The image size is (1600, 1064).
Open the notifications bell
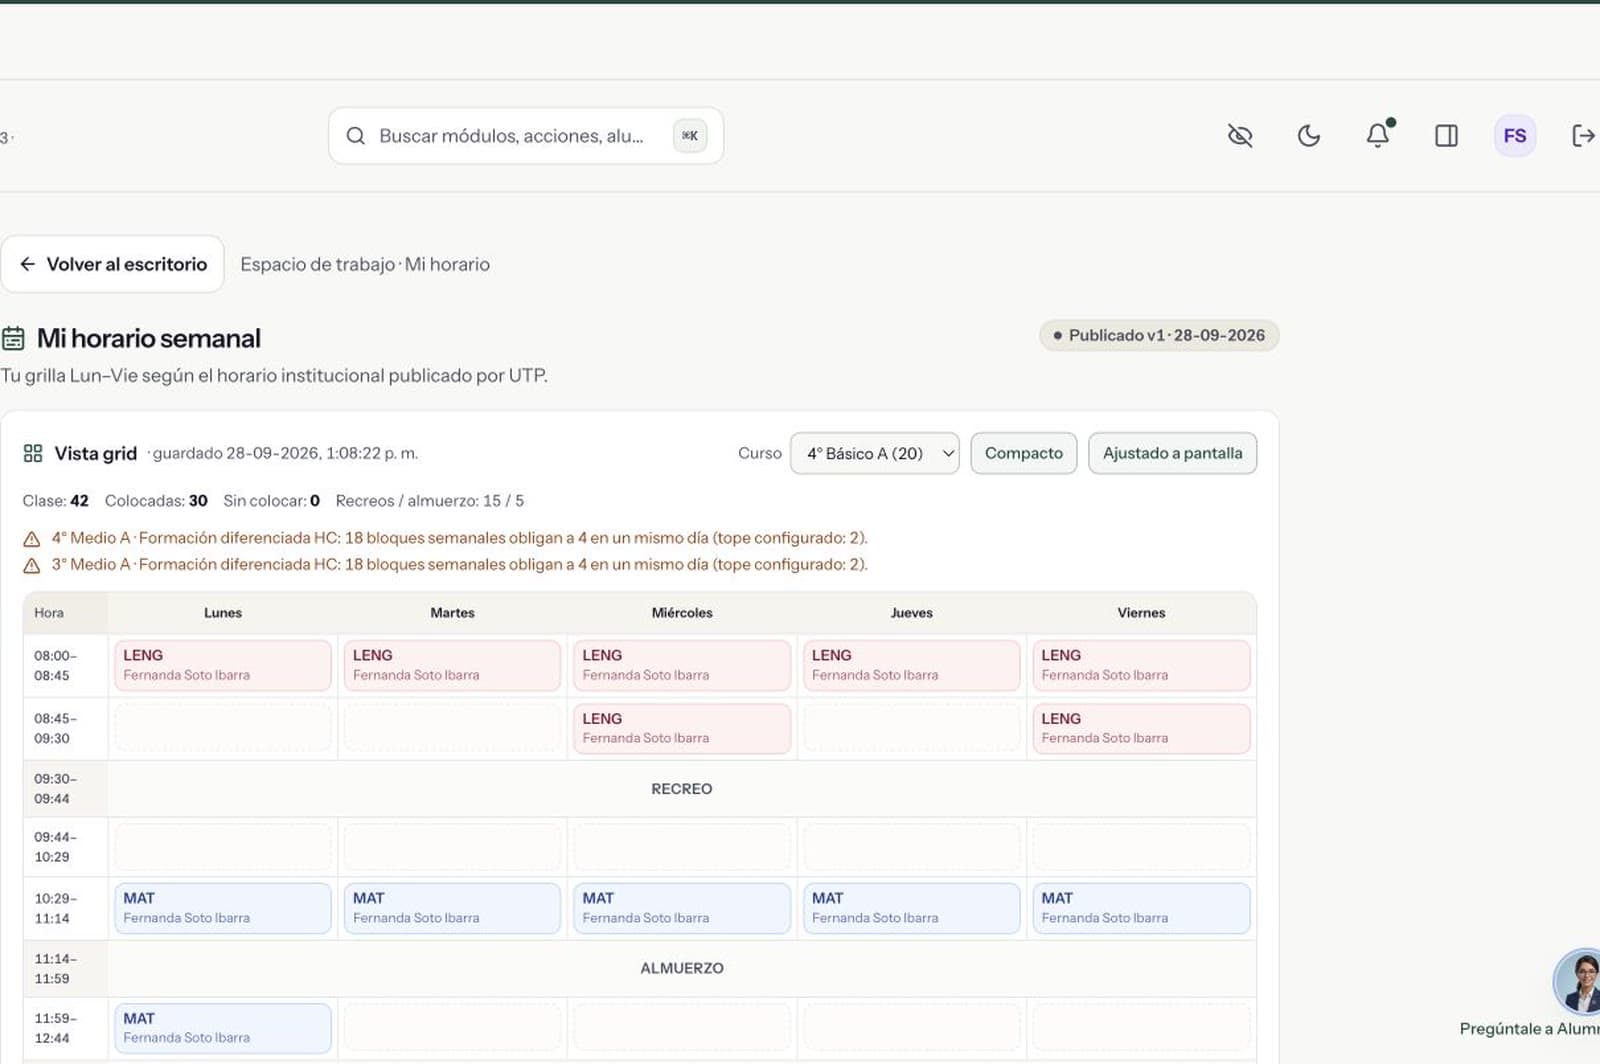1378,135
